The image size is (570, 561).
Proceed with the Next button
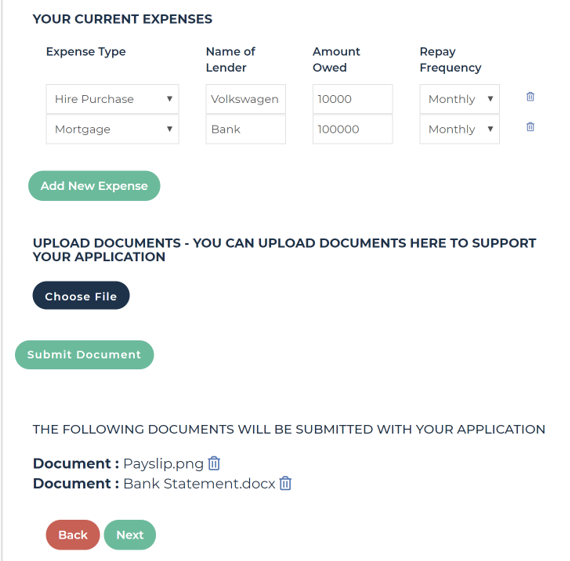tap(130, 535)
